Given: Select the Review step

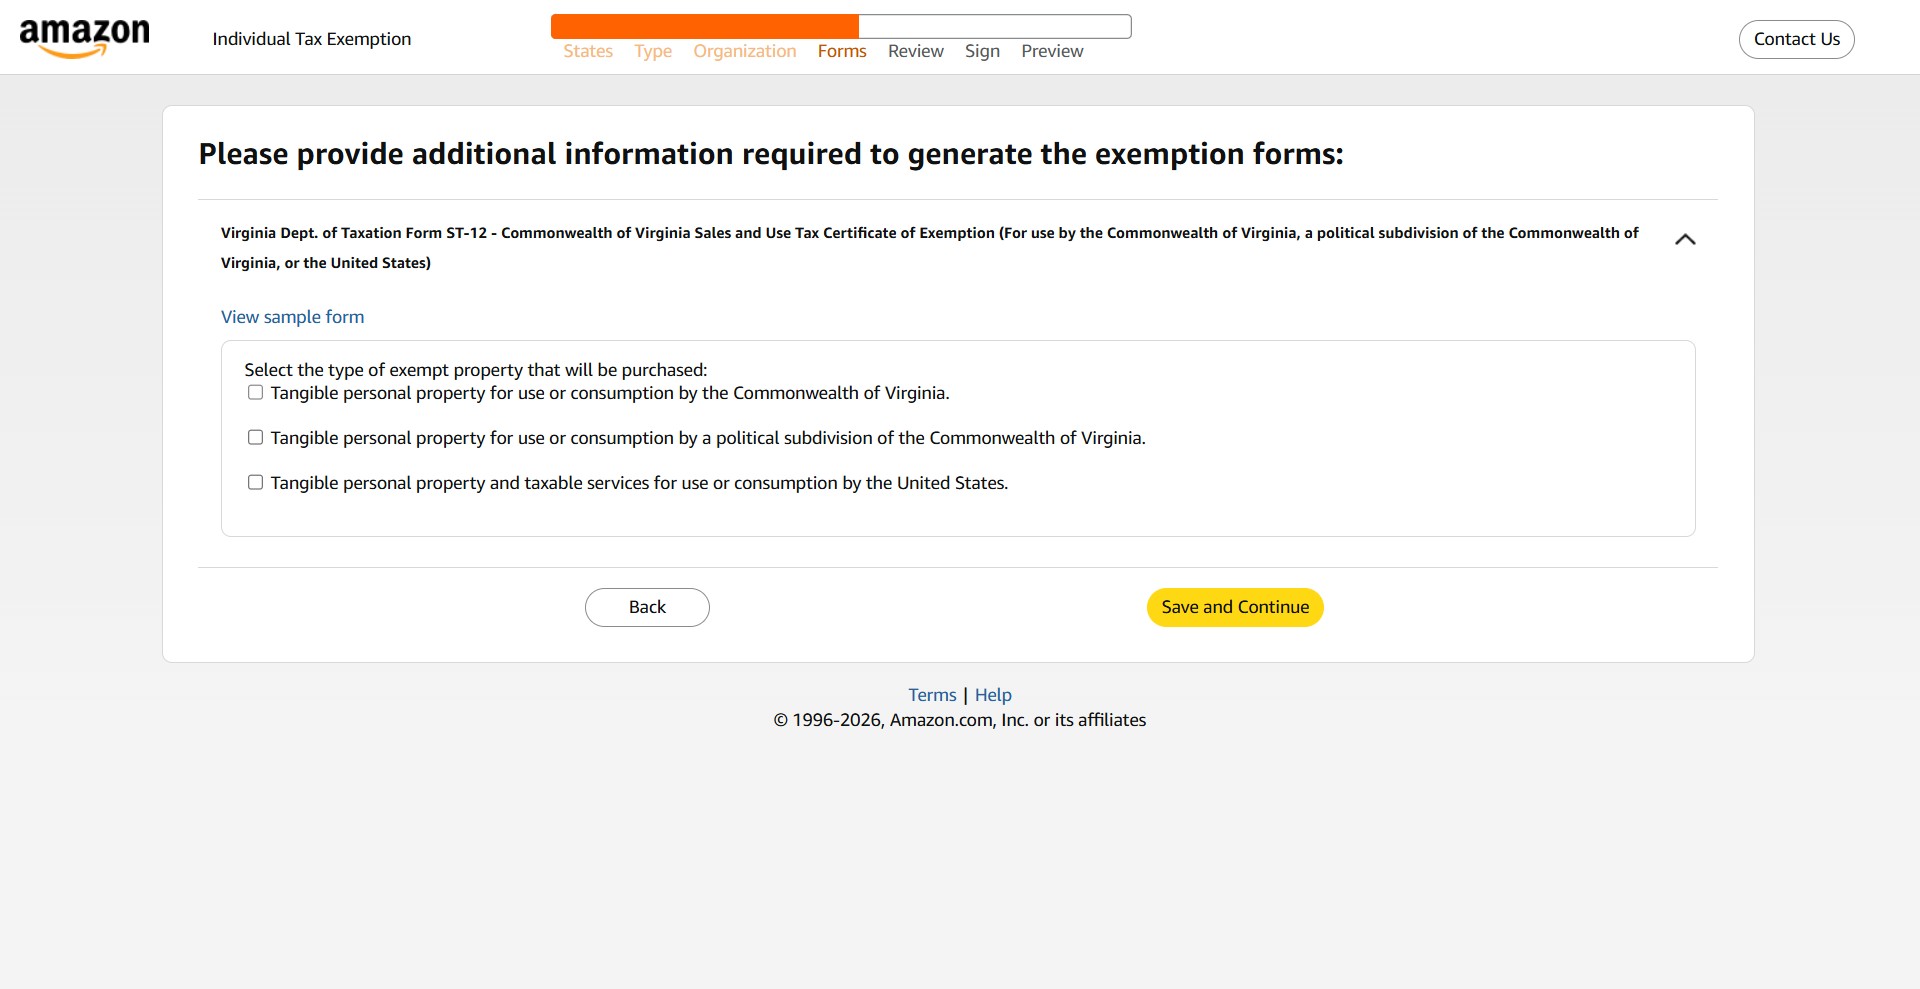Looking at the screenshot, I should coord(915,50).
